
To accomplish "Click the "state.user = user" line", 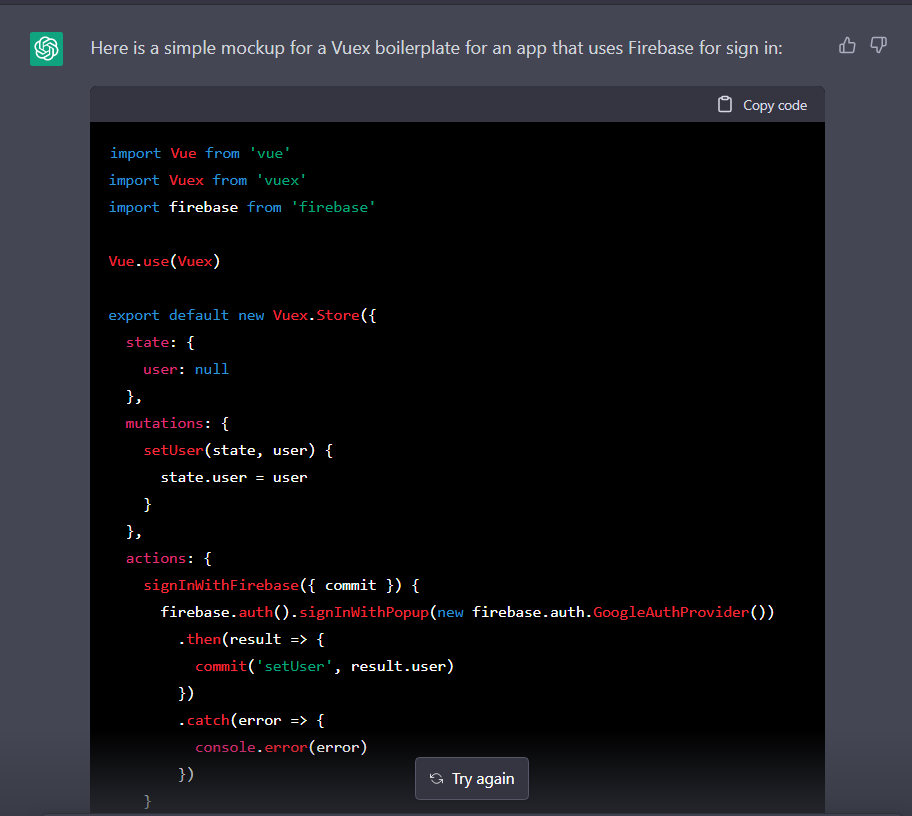I will coord(234,478).
